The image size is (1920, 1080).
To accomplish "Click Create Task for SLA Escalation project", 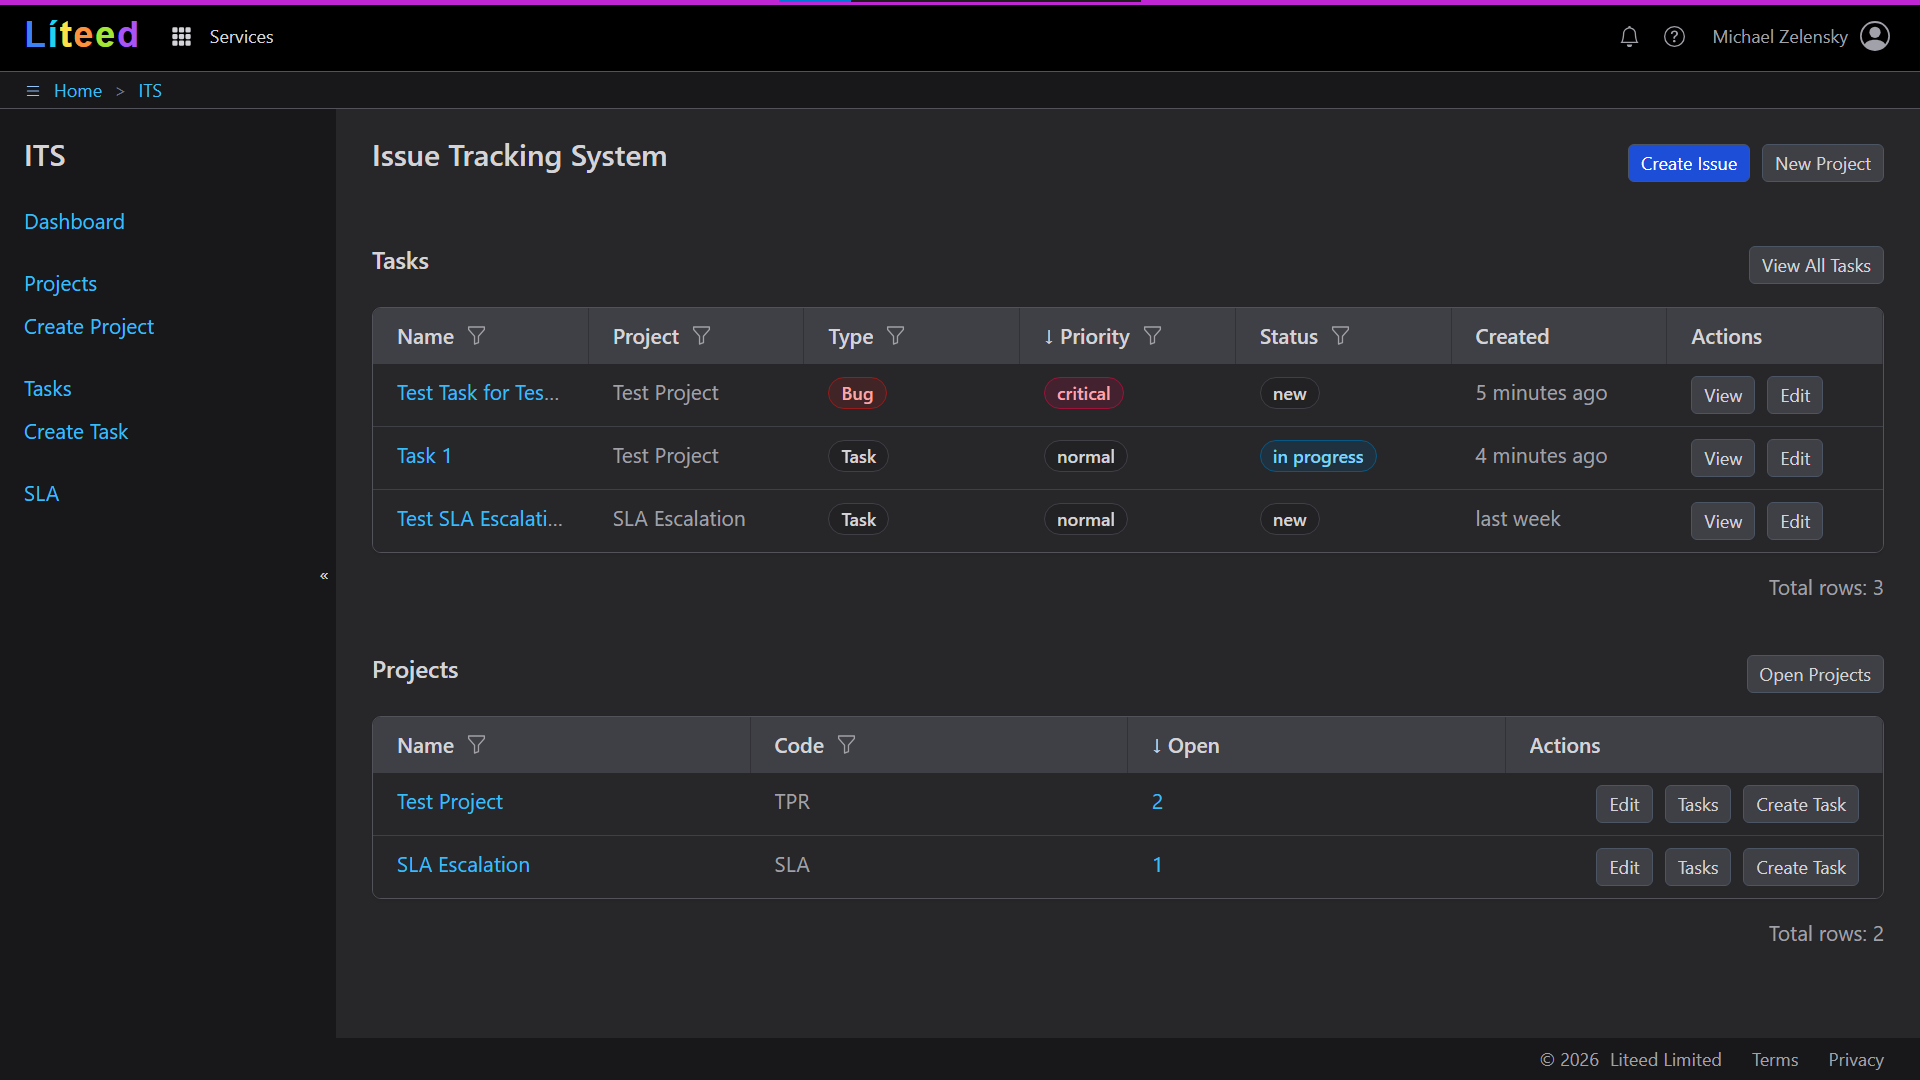I will 1800,868.
